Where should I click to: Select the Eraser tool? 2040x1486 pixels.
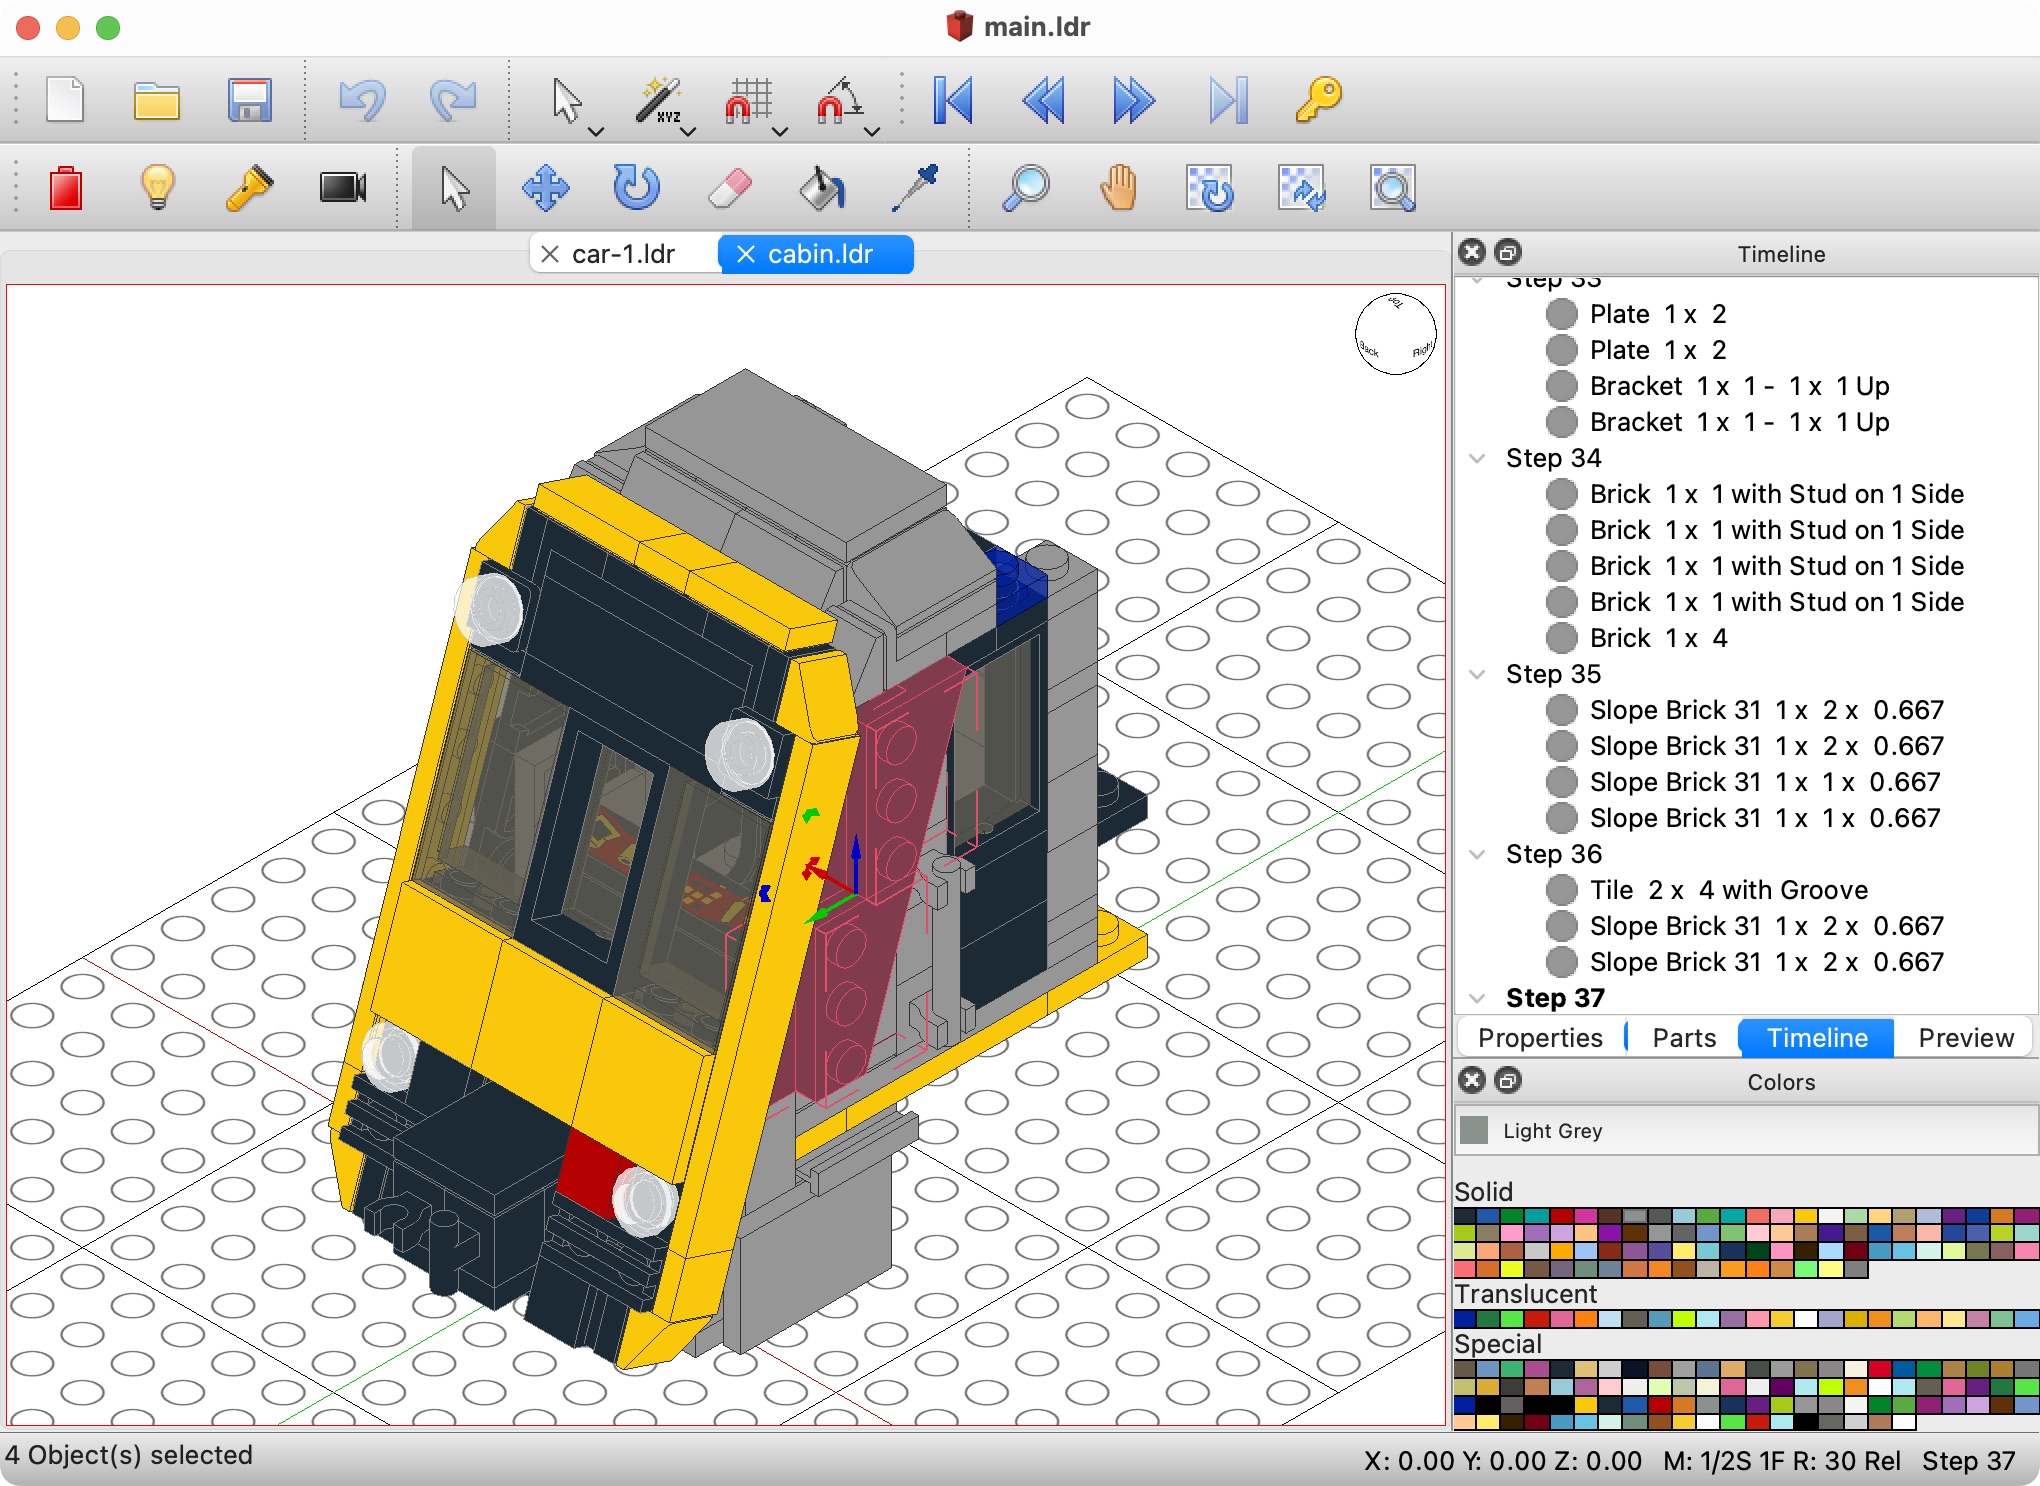pos(729,188)
